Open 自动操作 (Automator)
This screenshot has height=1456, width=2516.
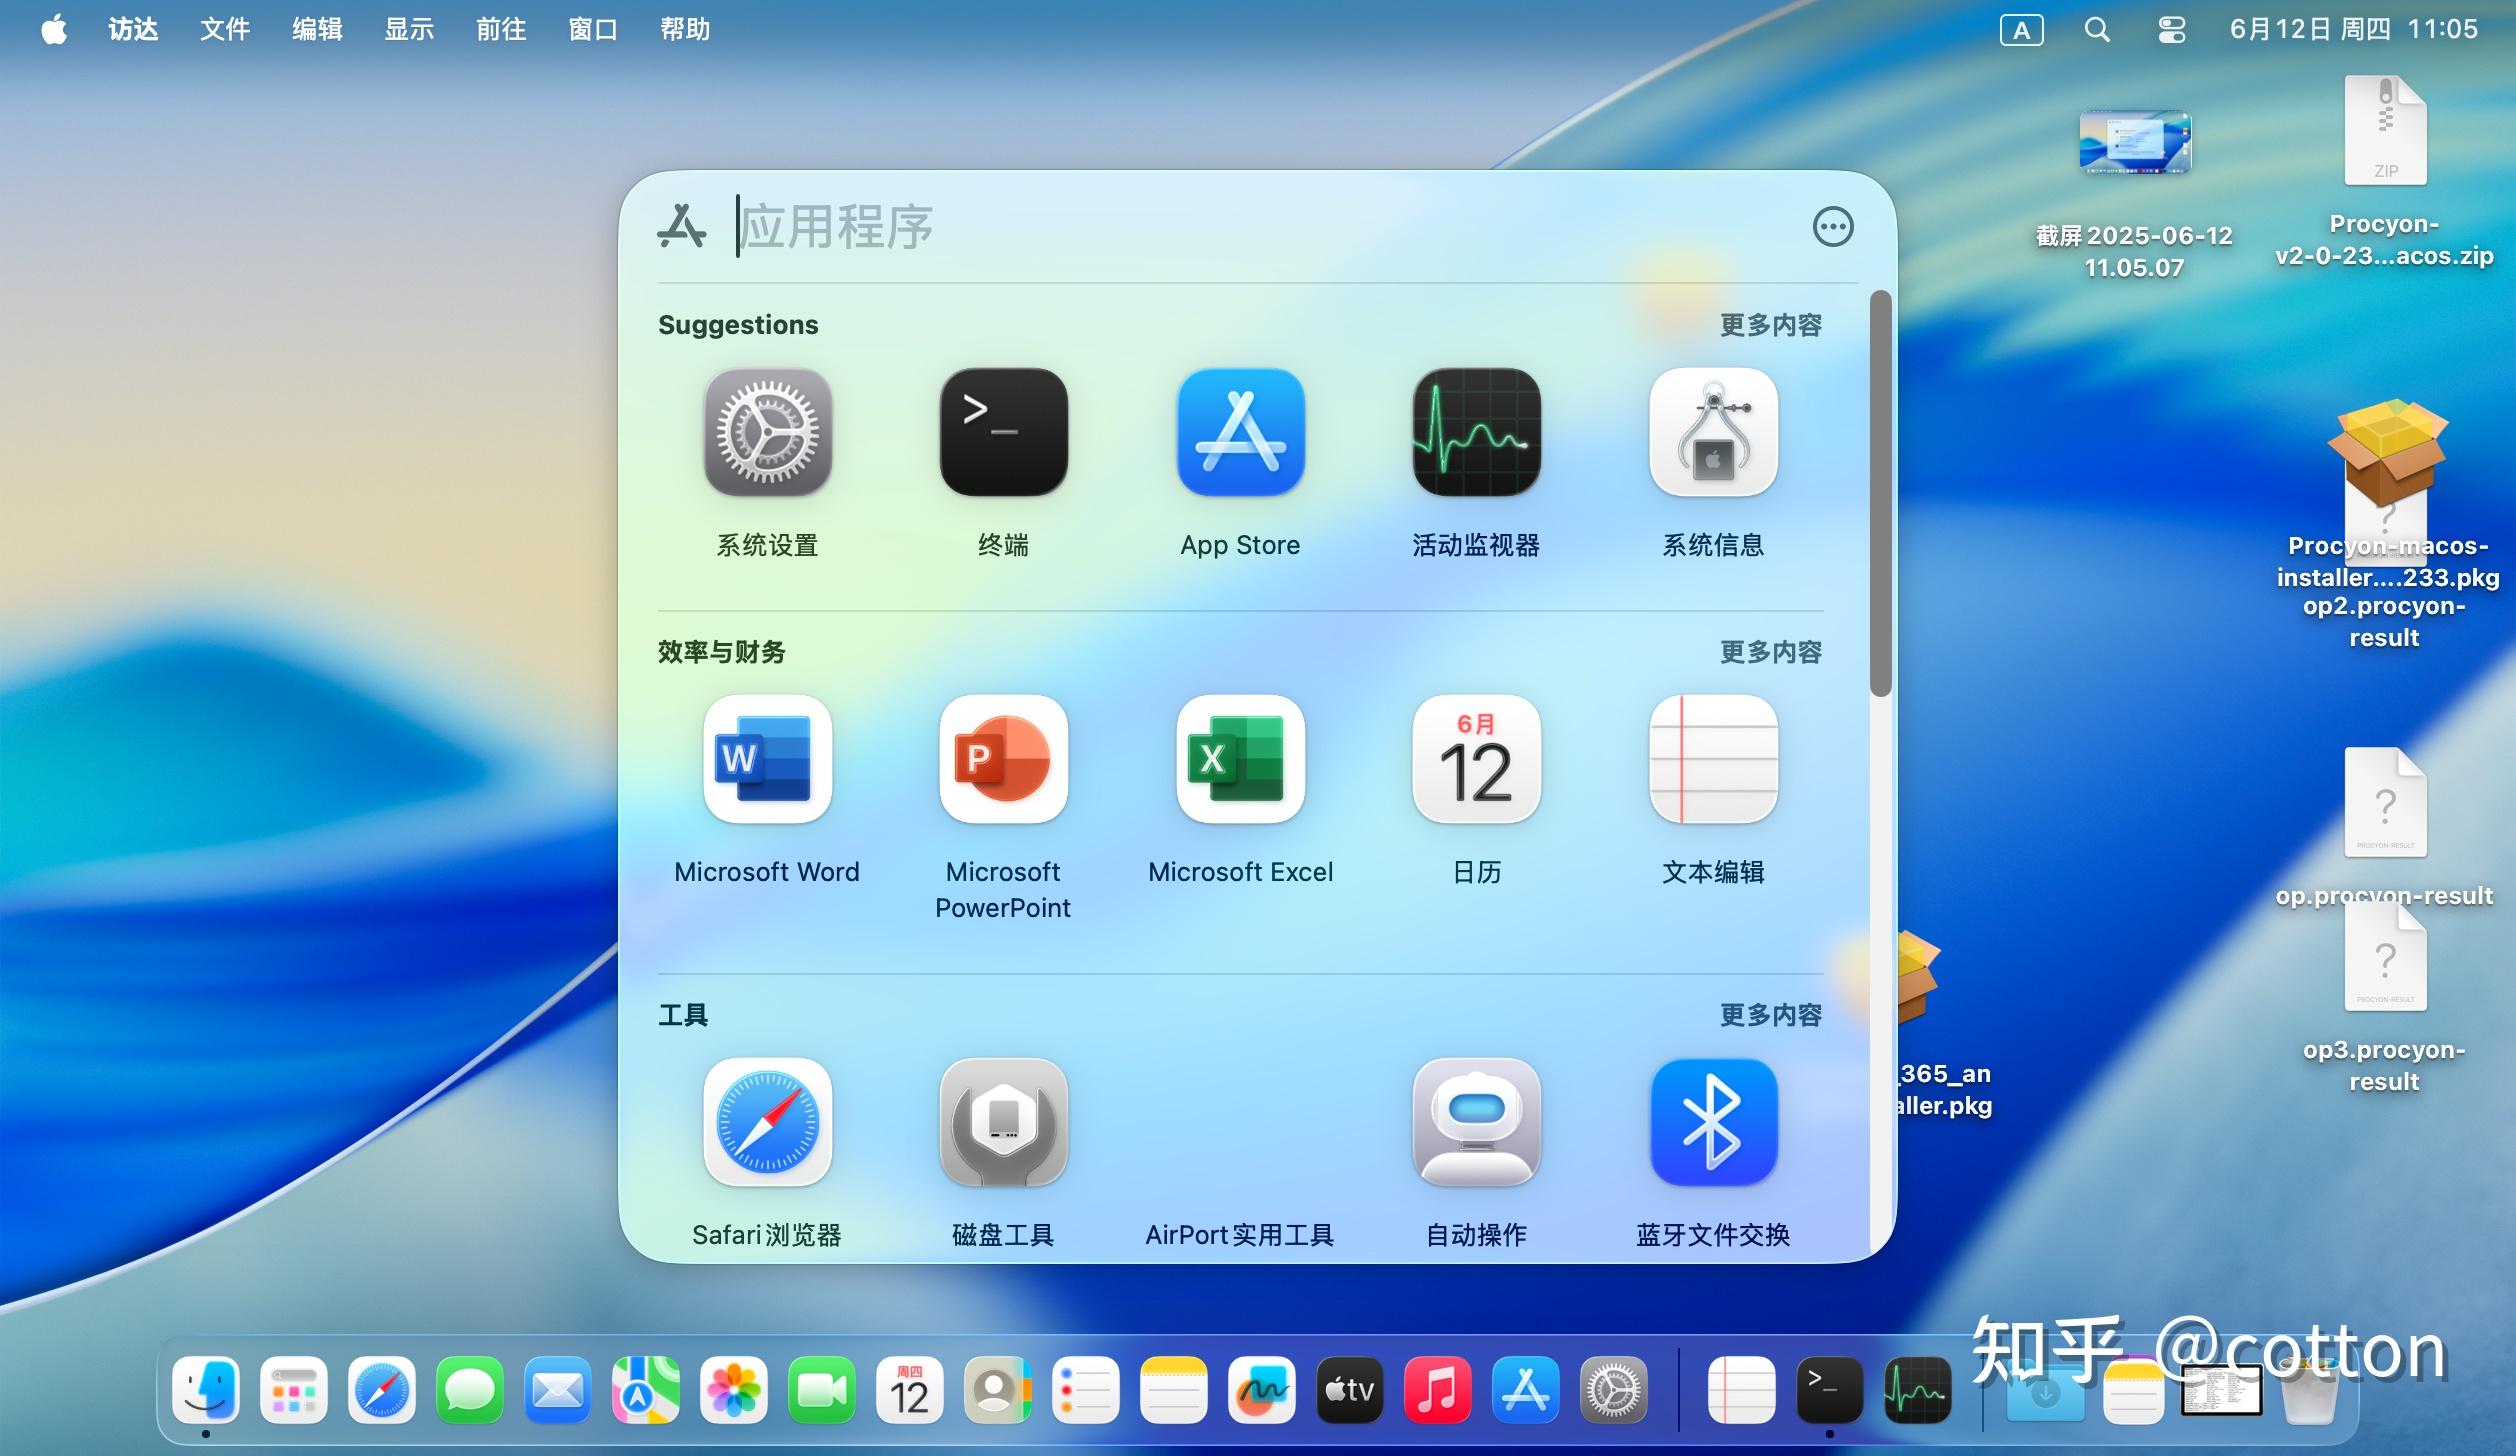click(x=1477, y=1122)
